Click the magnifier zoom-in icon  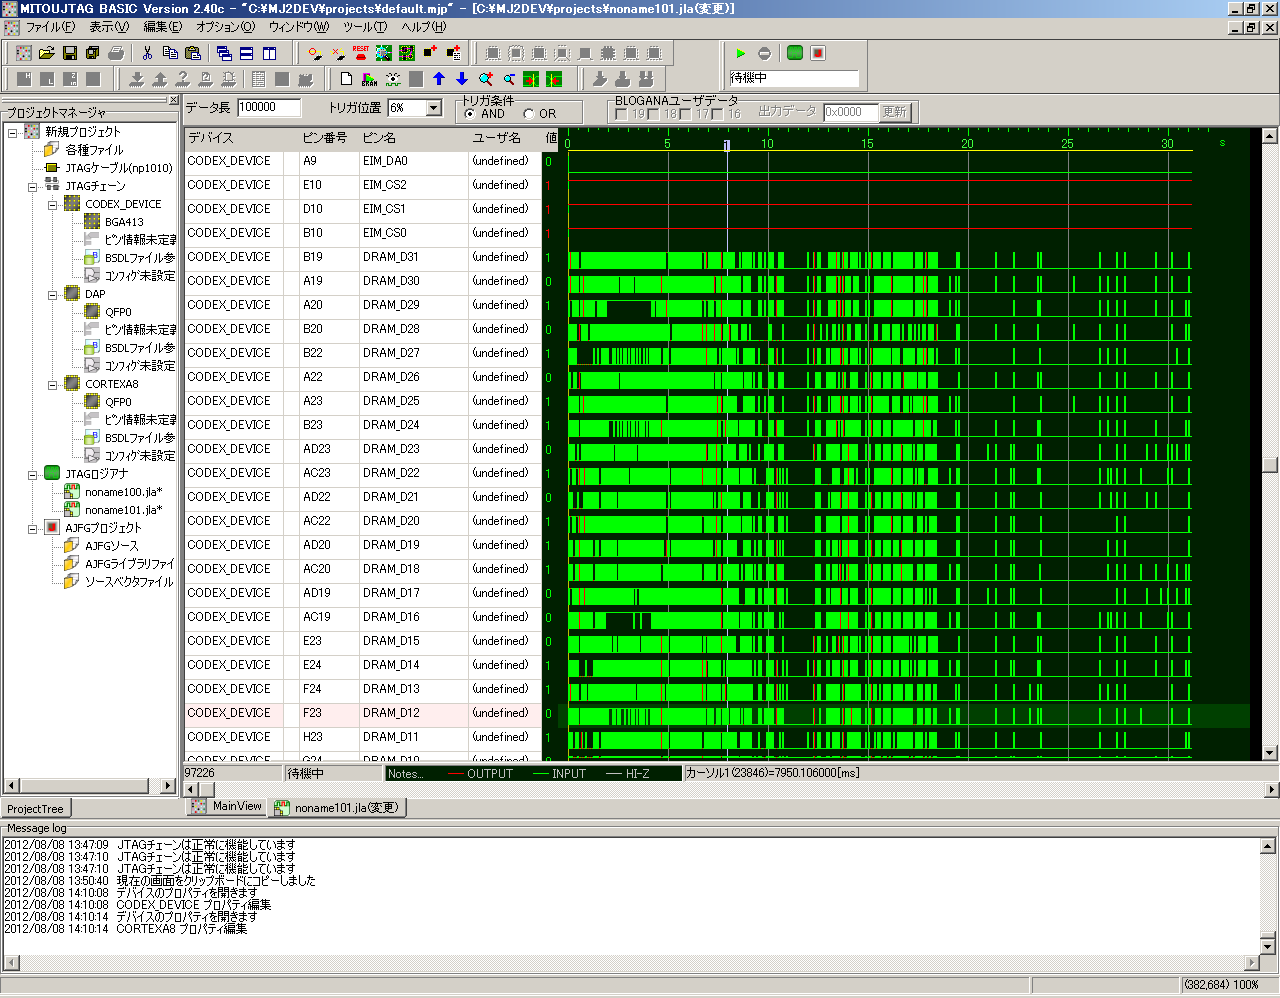486,79
